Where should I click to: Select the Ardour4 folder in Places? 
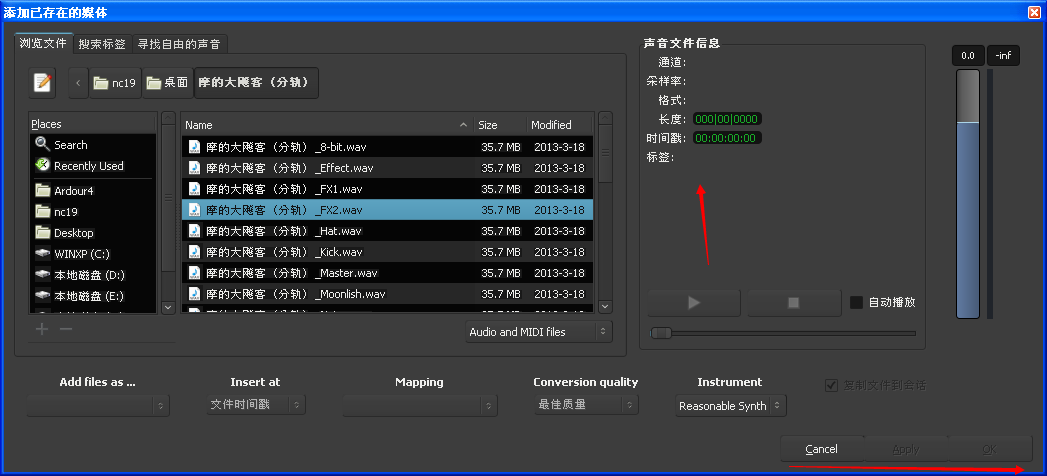point(73,190)
